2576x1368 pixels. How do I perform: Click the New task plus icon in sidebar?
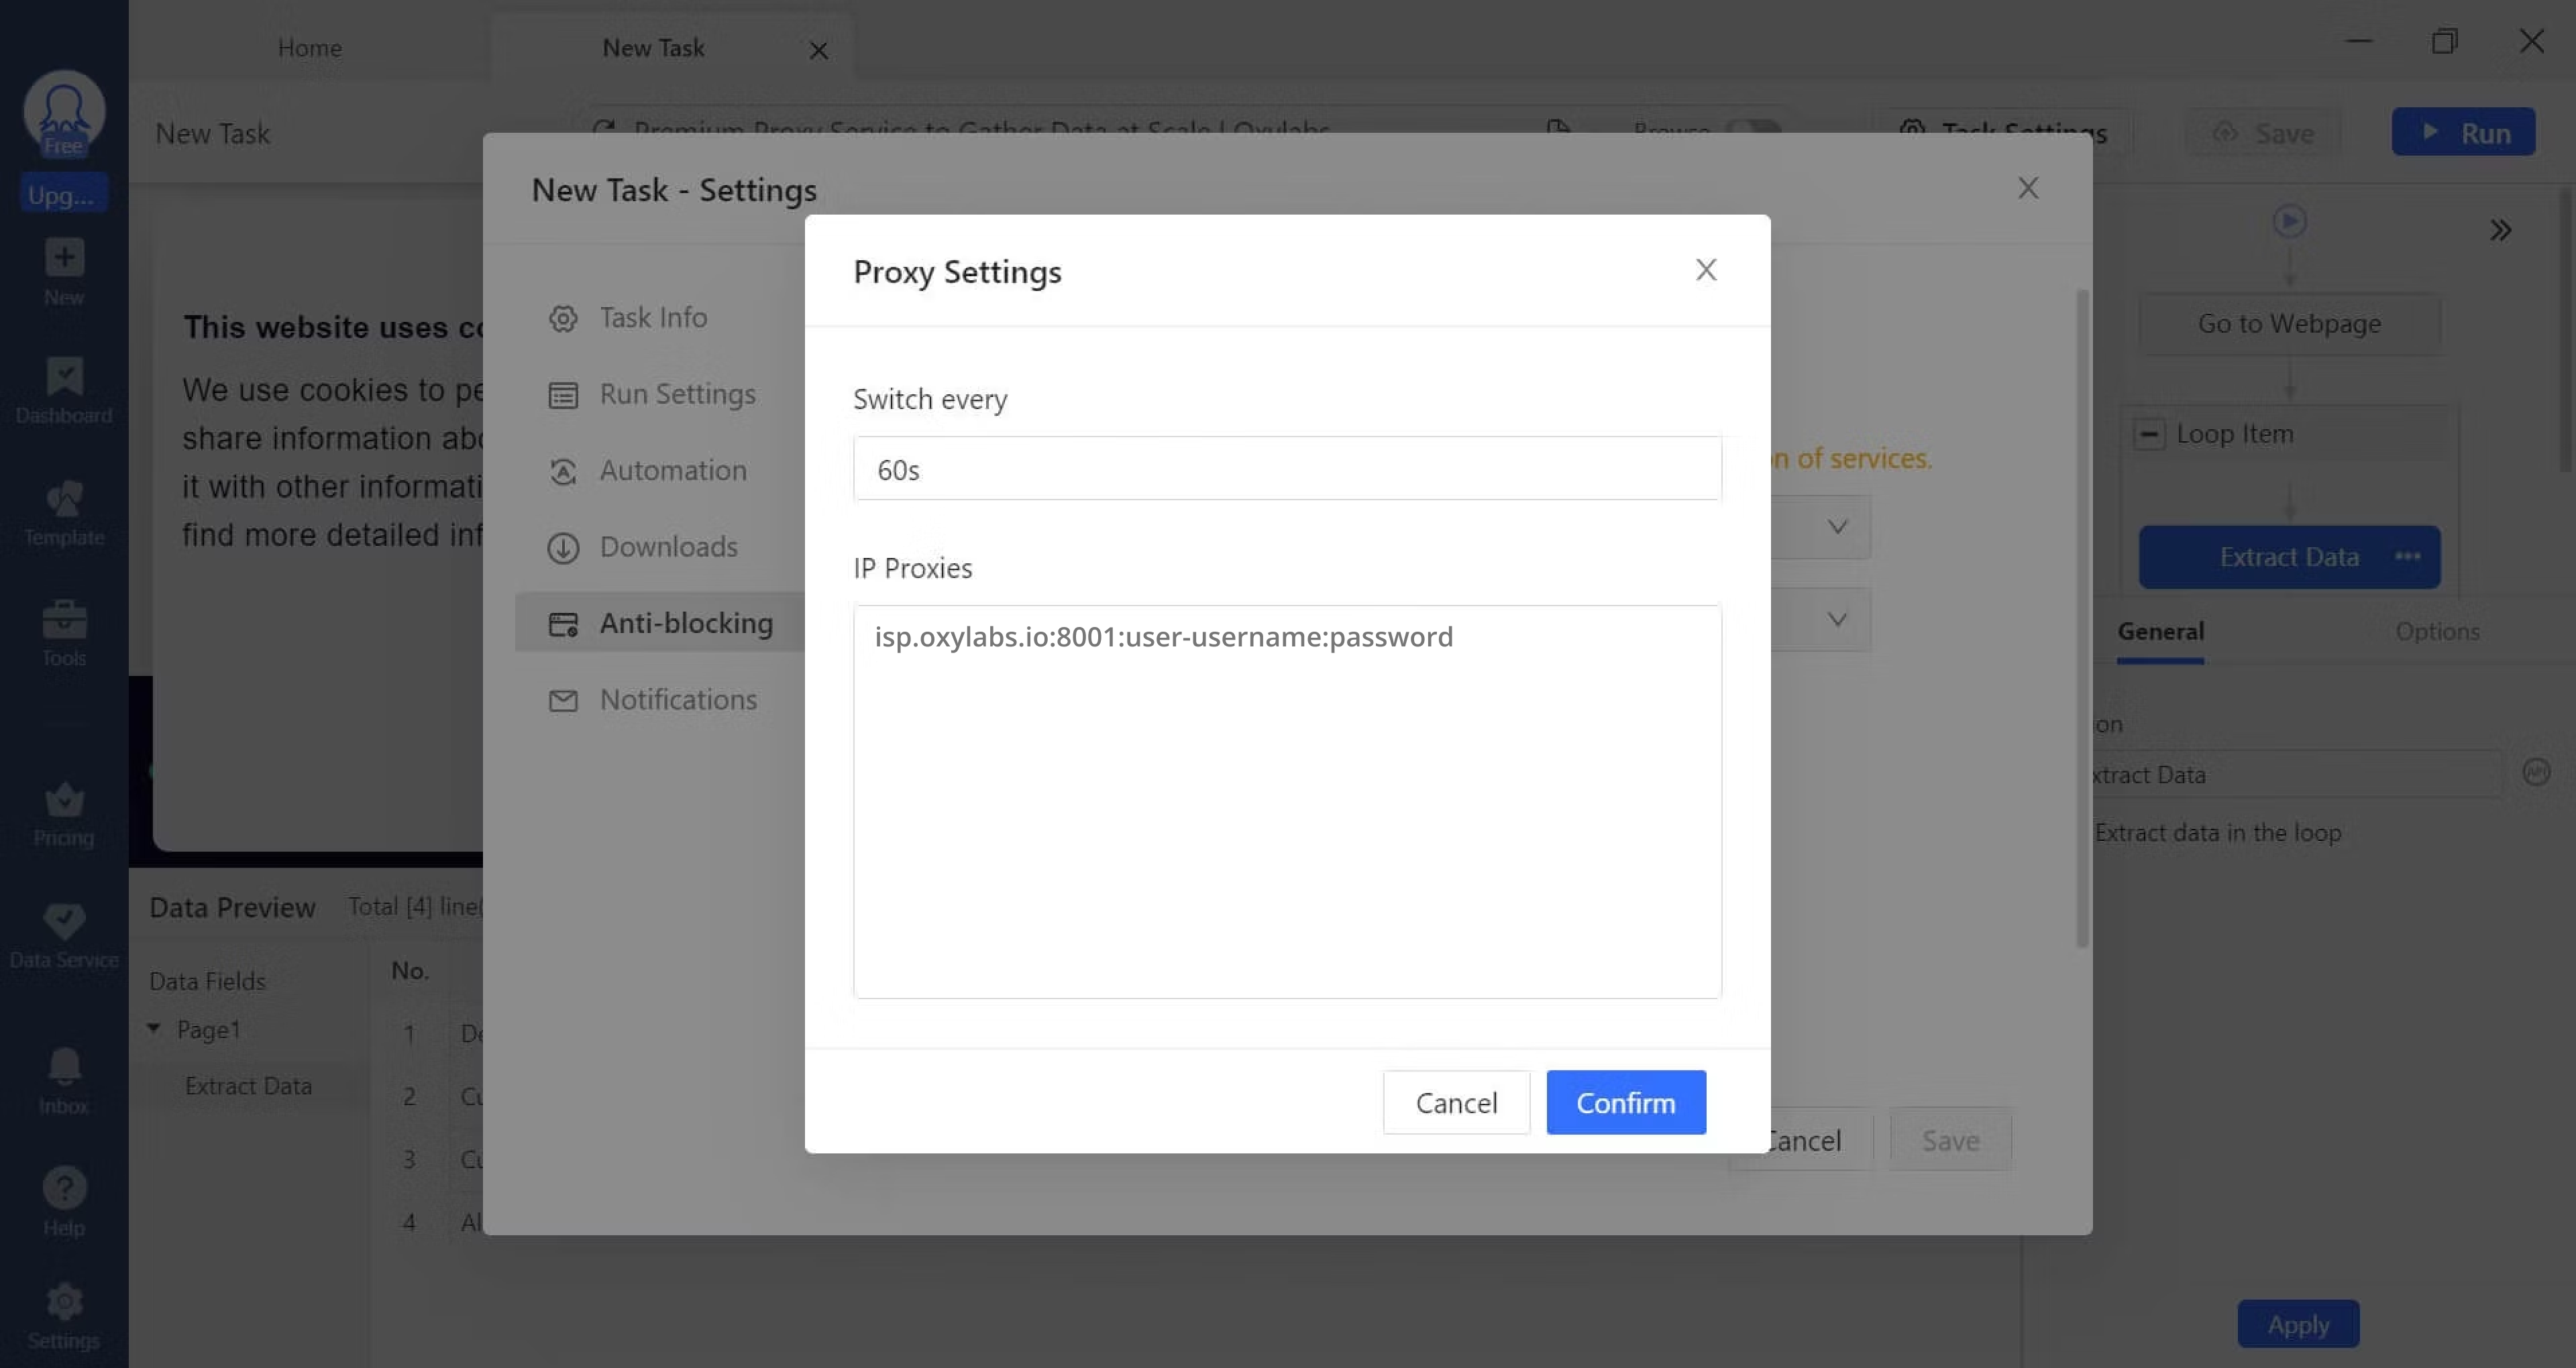tap(64, 258)
